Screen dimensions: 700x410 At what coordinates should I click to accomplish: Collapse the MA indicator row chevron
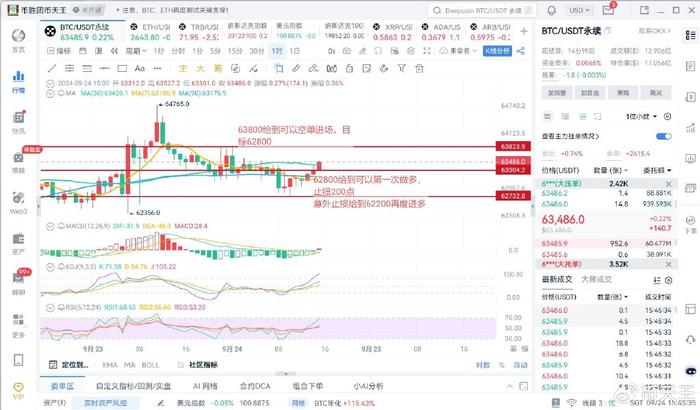(x=50, y=93)
